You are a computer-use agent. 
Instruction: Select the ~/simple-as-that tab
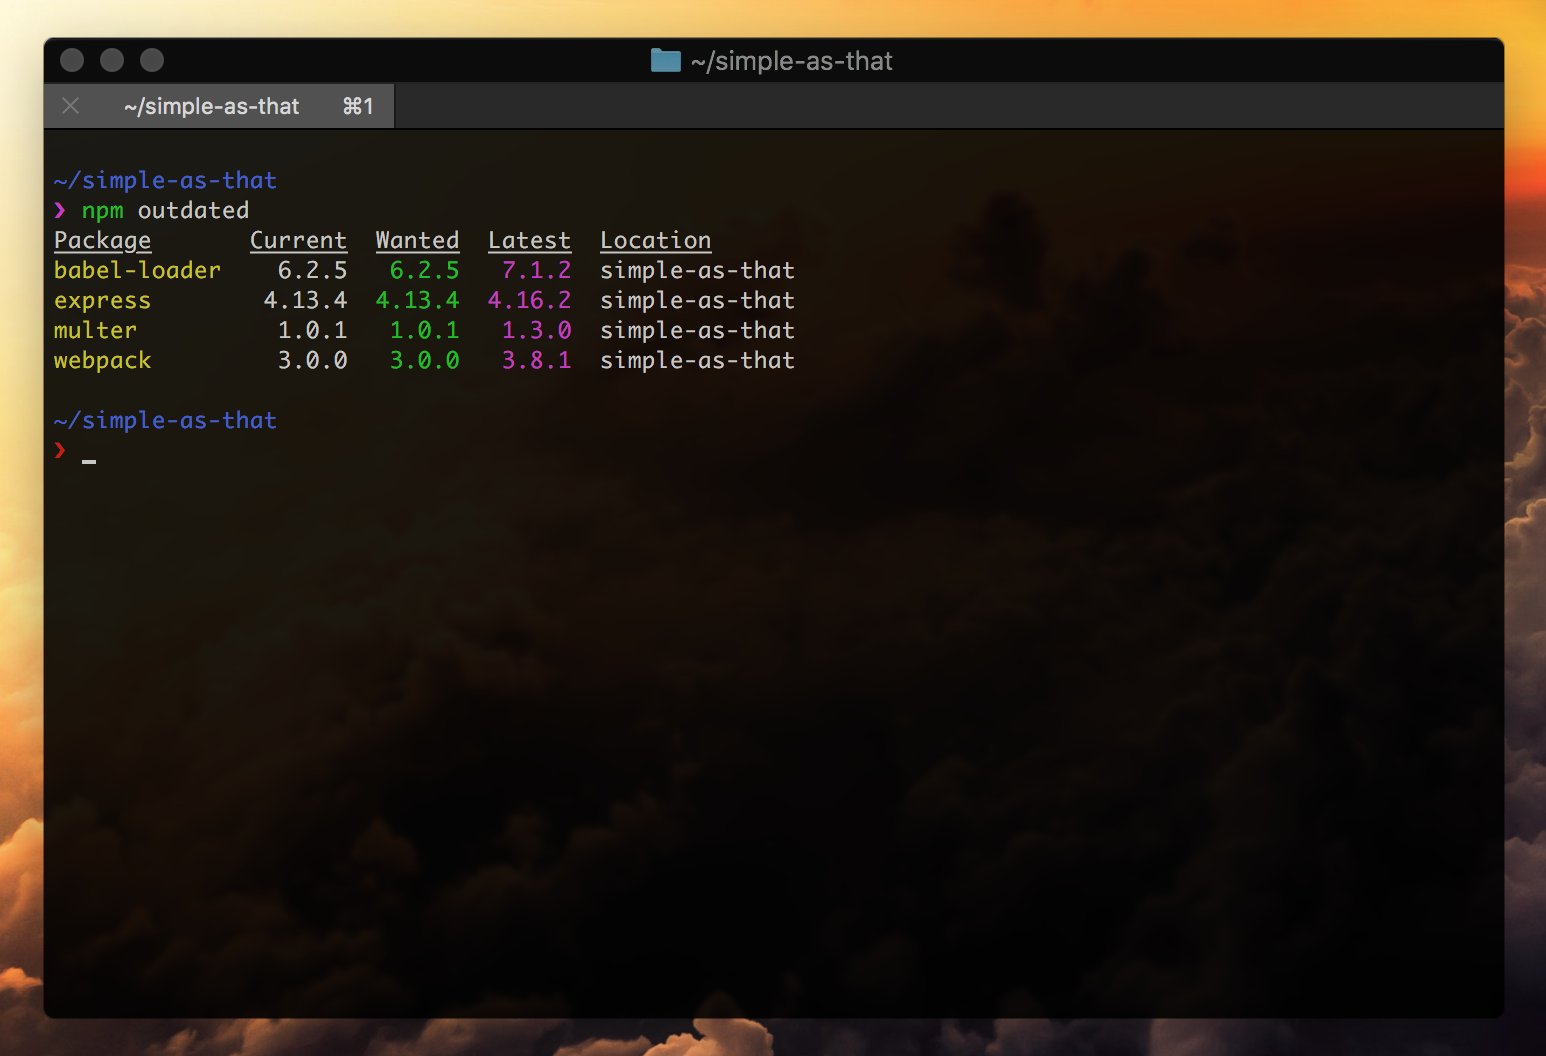tap(219, 106)
